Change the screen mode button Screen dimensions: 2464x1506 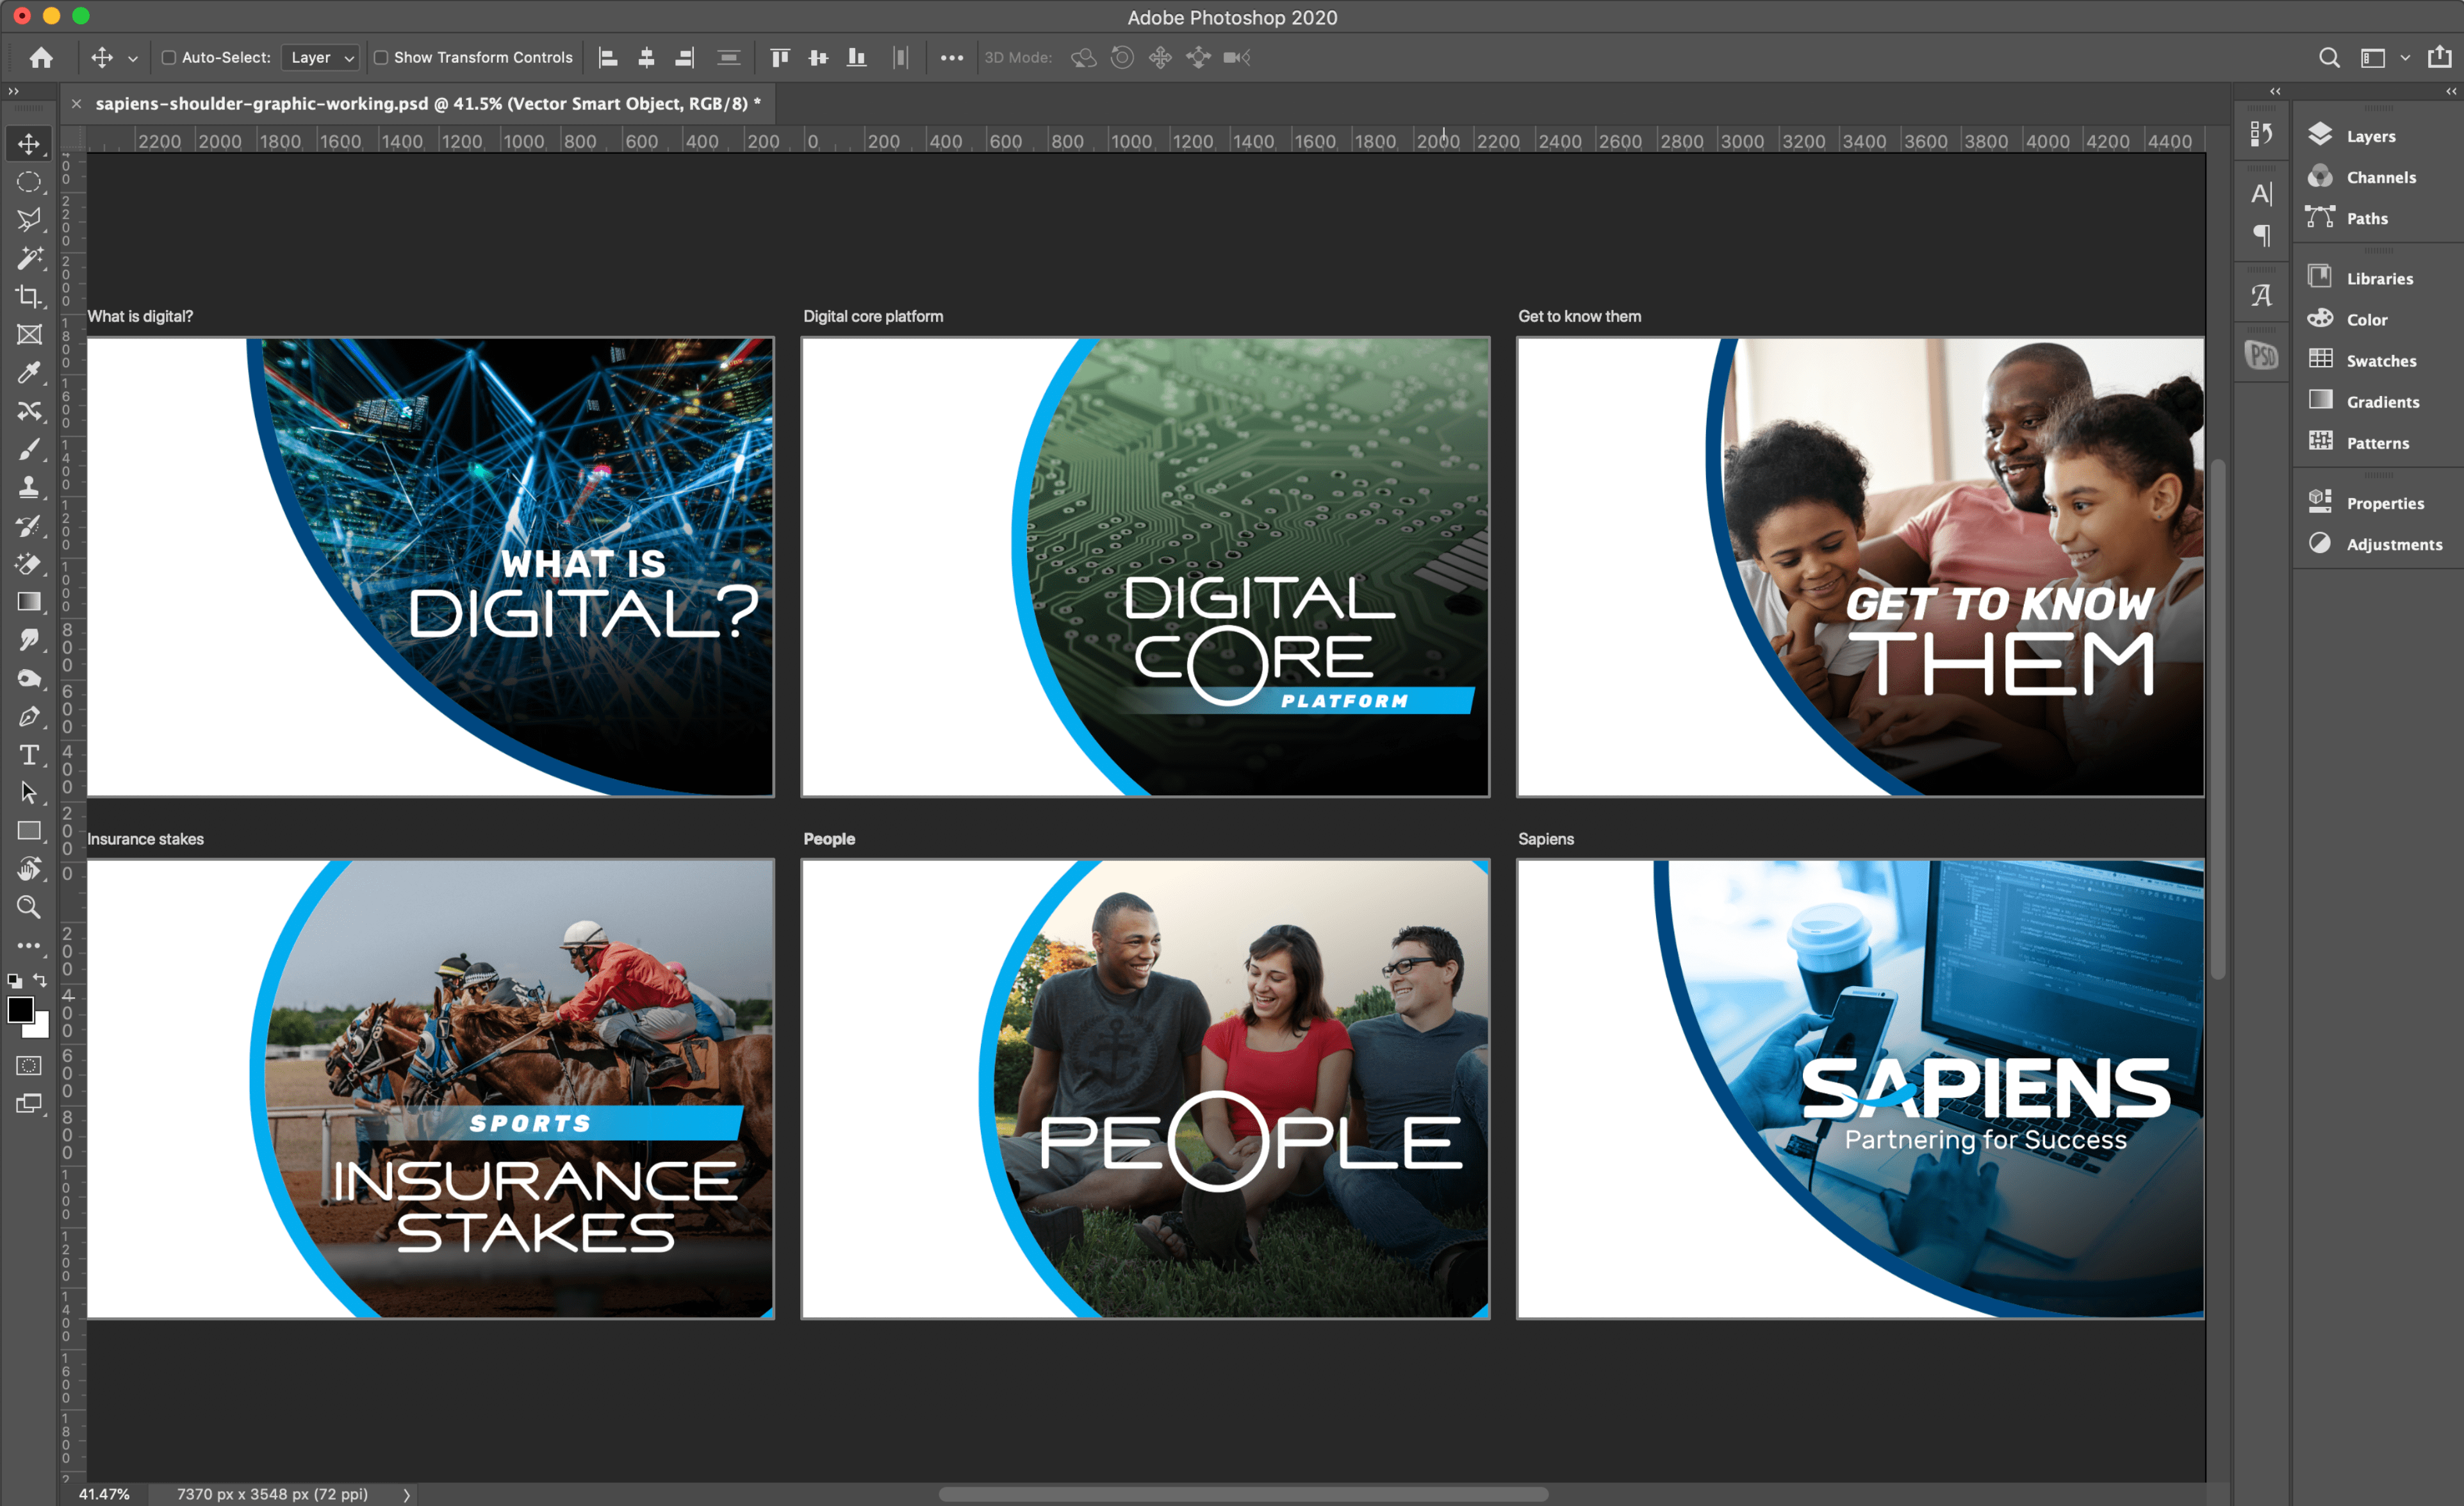click(x=29, y=1104)
